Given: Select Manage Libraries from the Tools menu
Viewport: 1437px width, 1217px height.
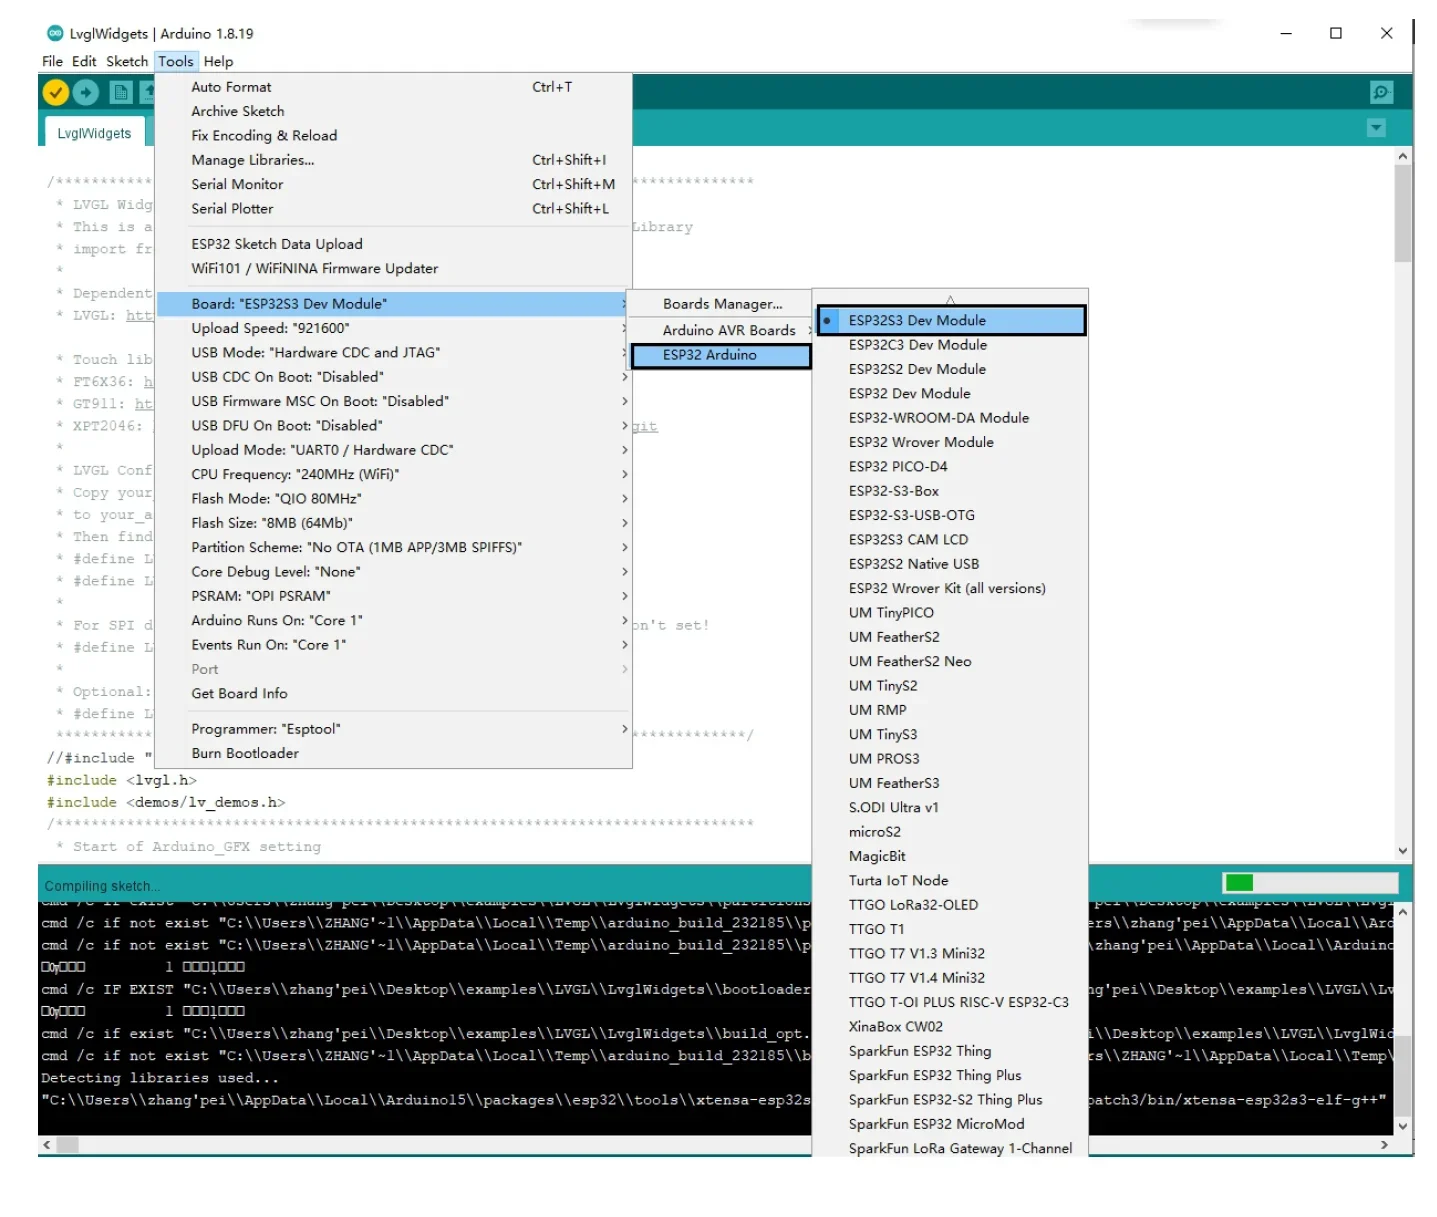Looking at the screenshot, I should point(252,160).
